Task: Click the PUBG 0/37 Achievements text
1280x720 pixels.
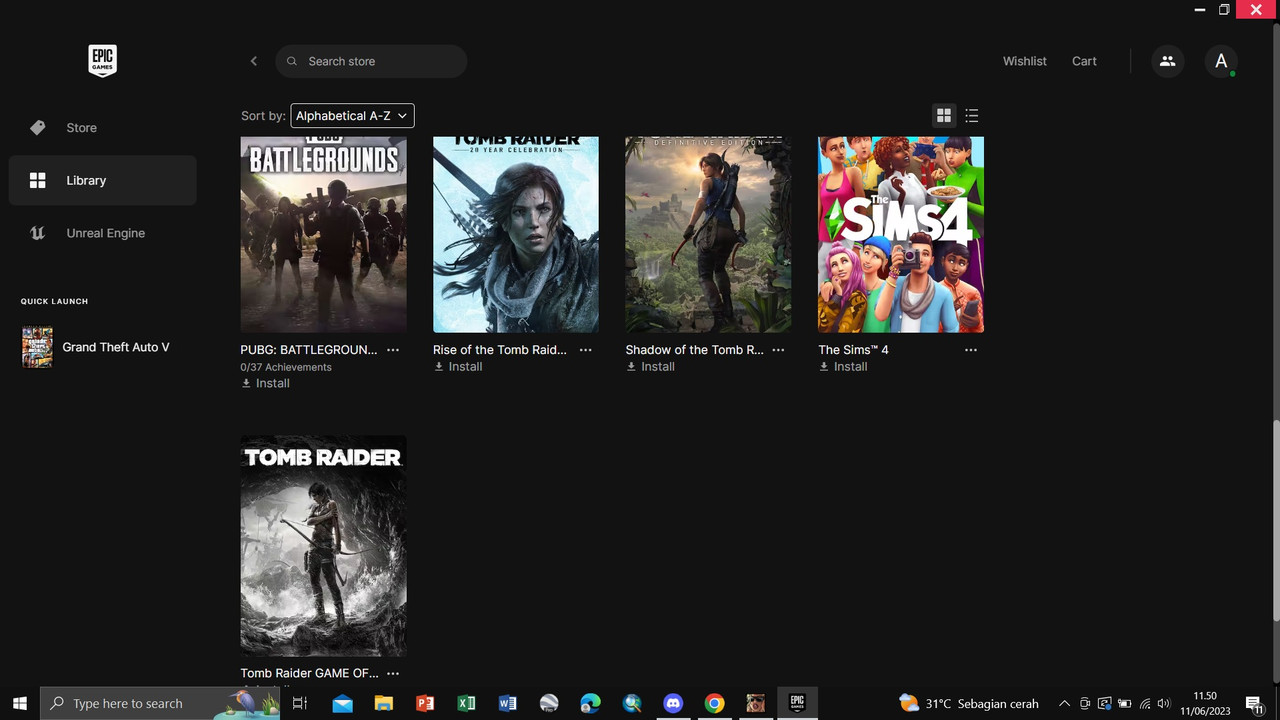Action: tap(286, 367)
